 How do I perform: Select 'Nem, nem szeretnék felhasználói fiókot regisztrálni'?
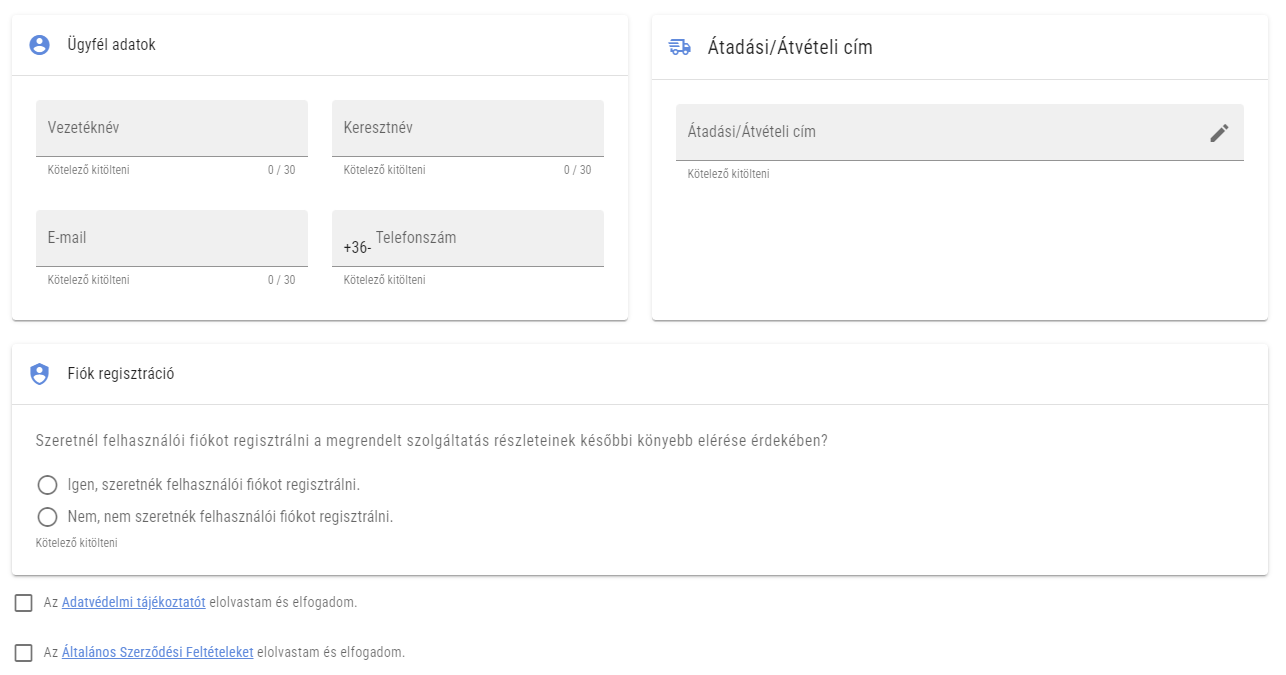click(x=47, y=517)
